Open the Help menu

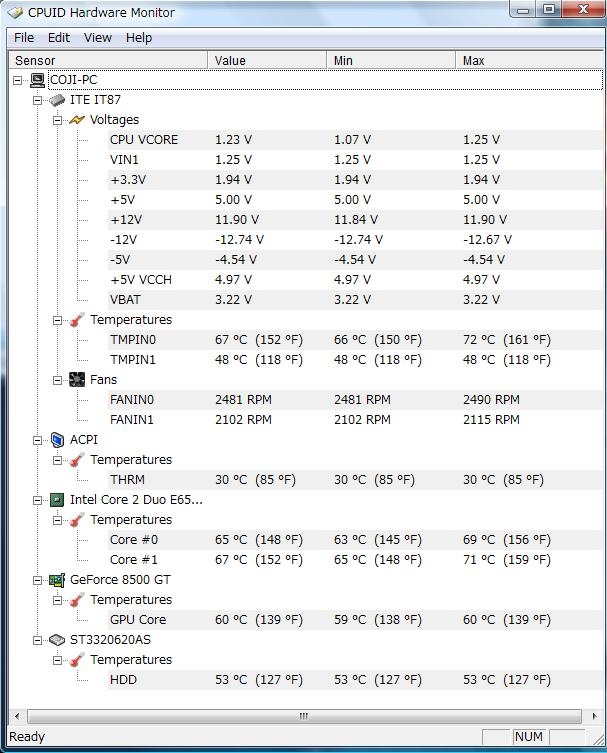click(139, 38)
